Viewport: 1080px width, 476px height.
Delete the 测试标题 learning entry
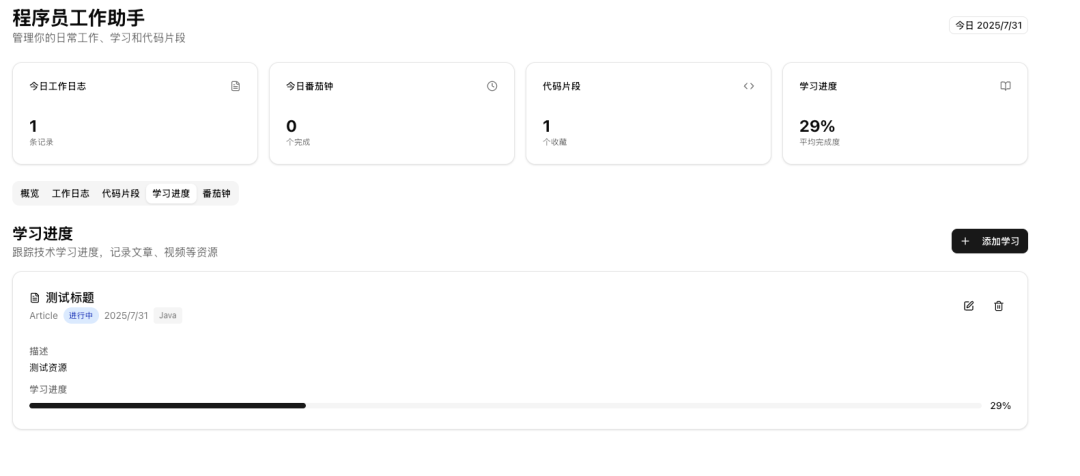click(x=998, y=306)
